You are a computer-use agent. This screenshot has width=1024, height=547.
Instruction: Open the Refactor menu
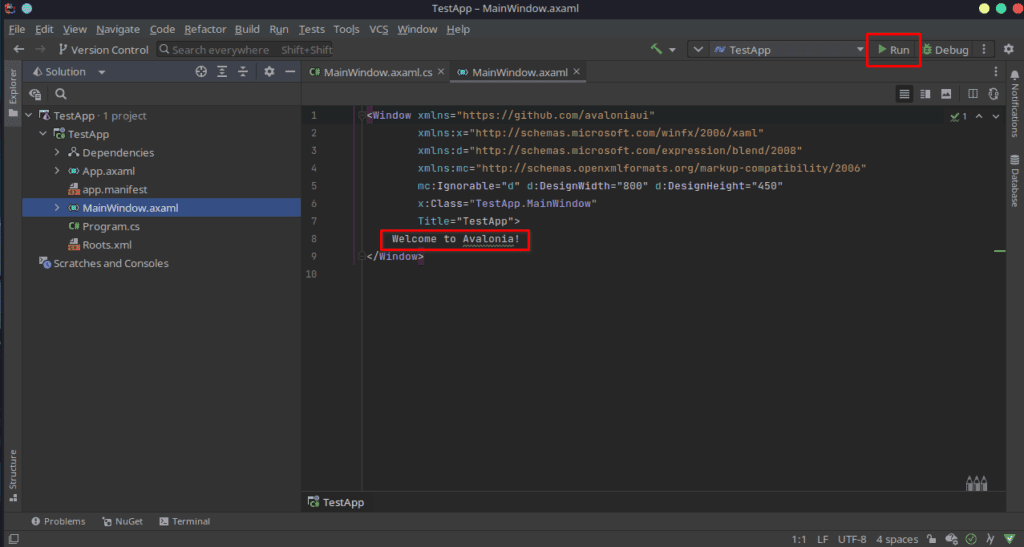(x=205, y=29)
